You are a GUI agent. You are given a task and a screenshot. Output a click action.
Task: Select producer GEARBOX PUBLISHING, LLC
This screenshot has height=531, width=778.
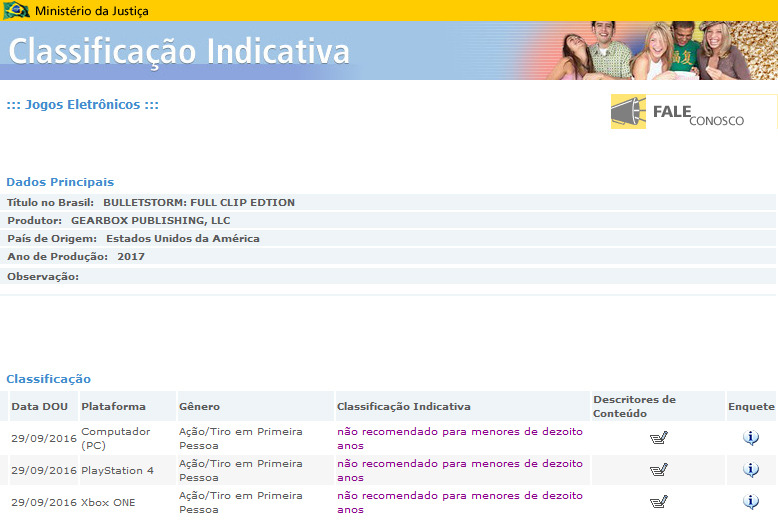[150, 220]
